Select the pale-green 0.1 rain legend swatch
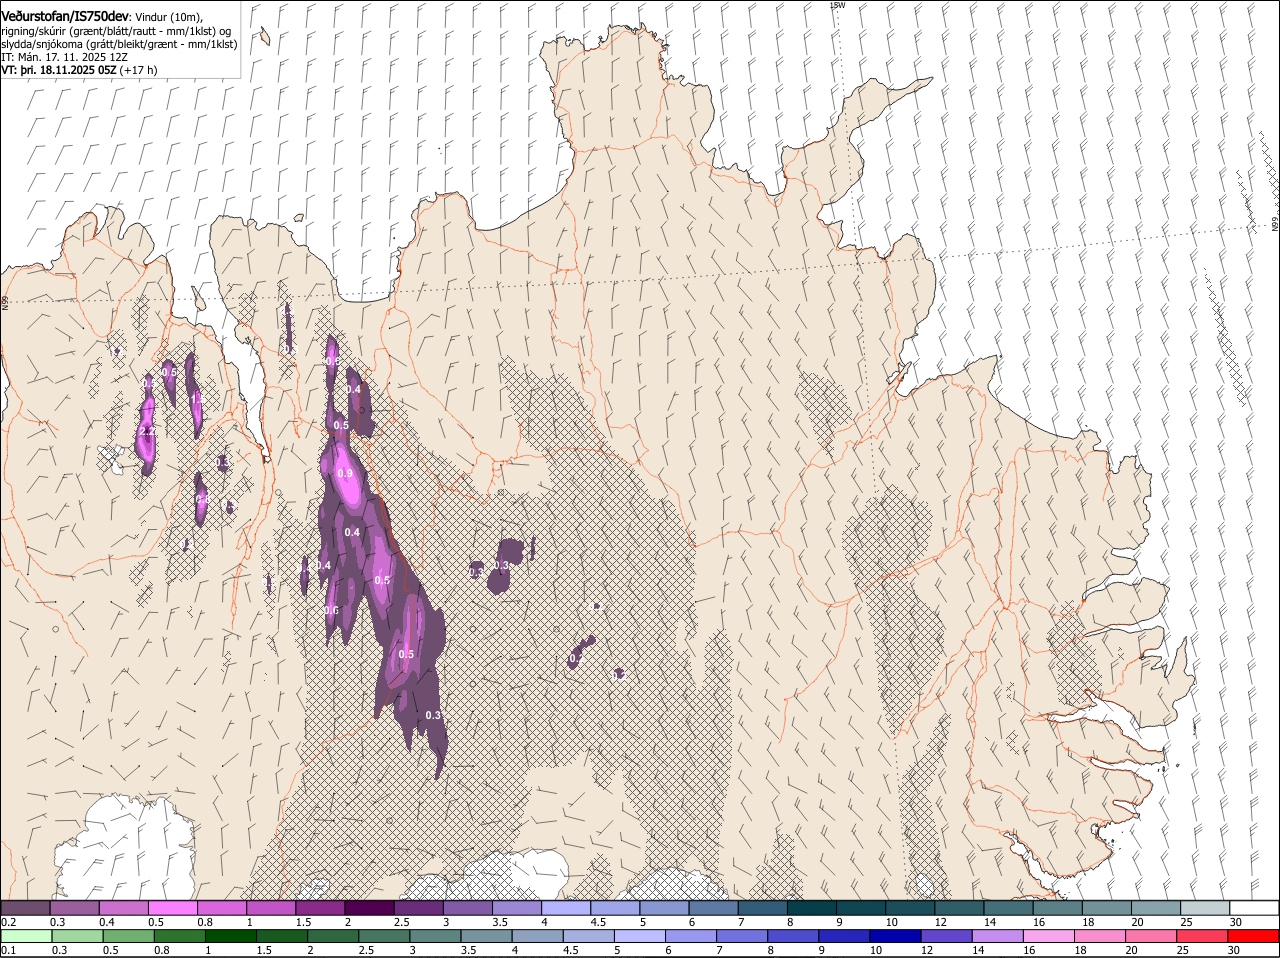 pyautogui.click(x=26, y=936)
